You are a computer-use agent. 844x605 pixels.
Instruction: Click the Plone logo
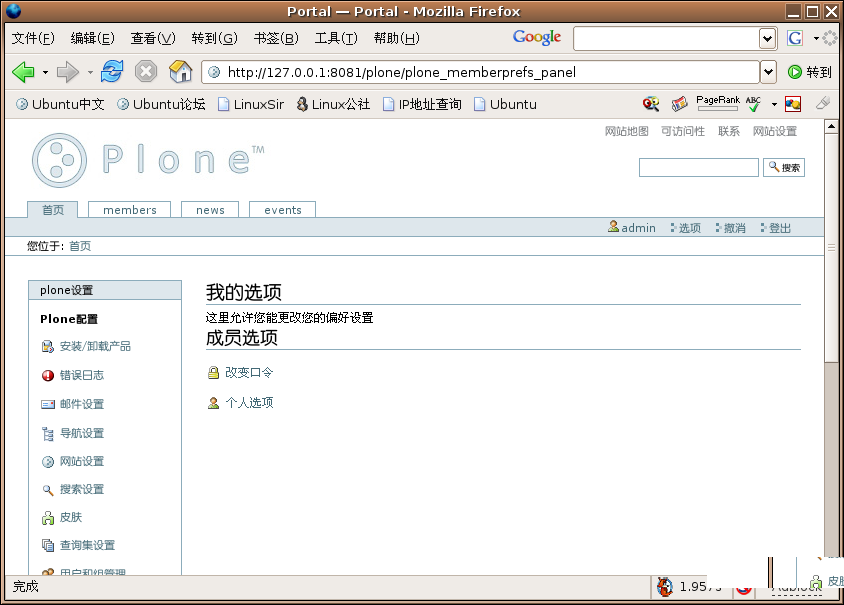point(148,160)
